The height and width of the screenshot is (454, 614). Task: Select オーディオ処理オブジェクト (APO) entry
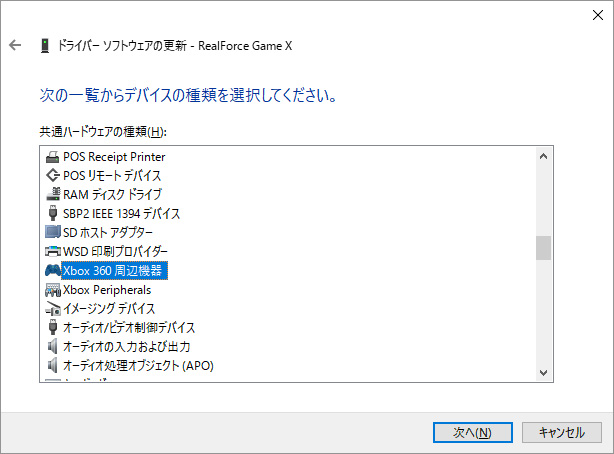point(138,365)
